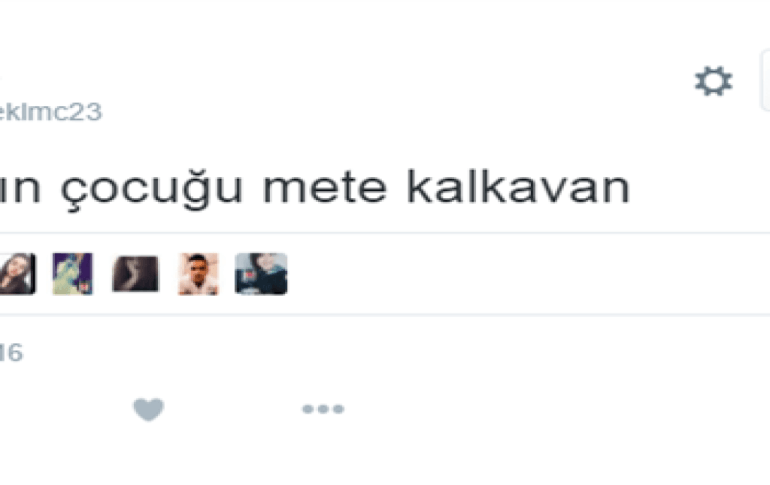Open the sunglasses man liker avatar
Viewport: 770px width, 485px height.
(x=198, y=274)
